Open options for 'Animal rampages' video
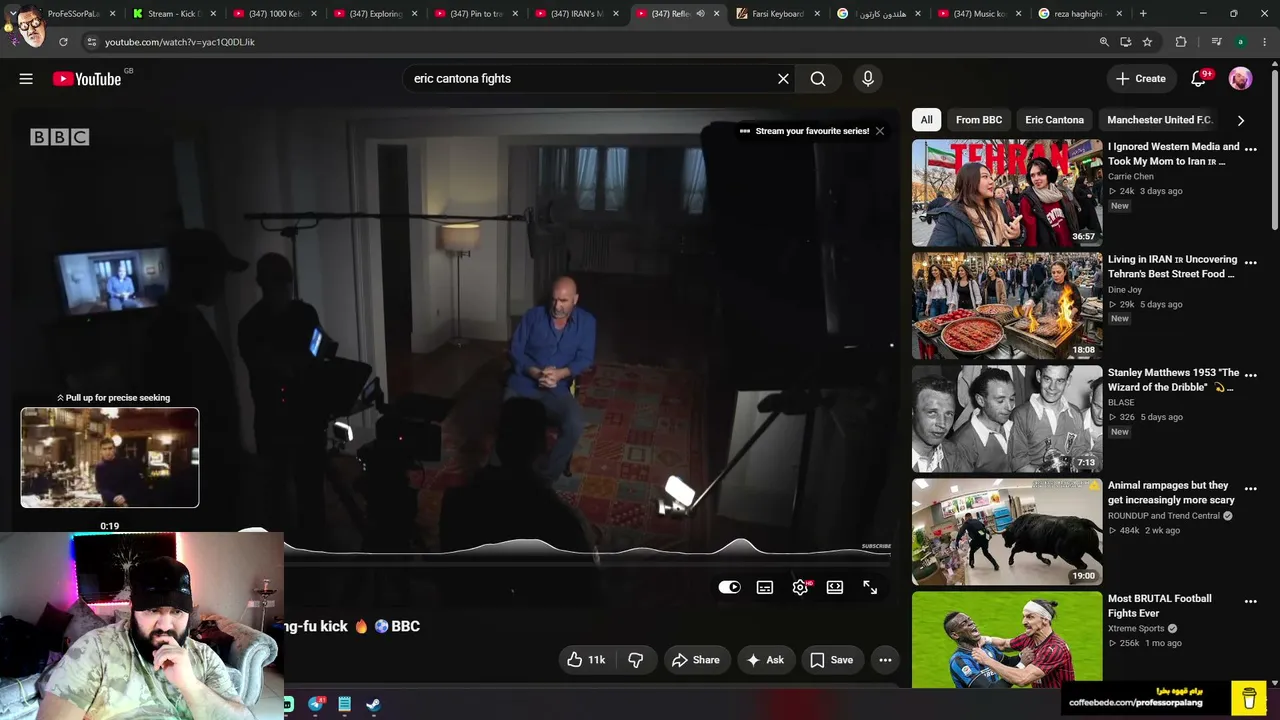Screen dimensions: 1280x720 (x=1250, y=488)
